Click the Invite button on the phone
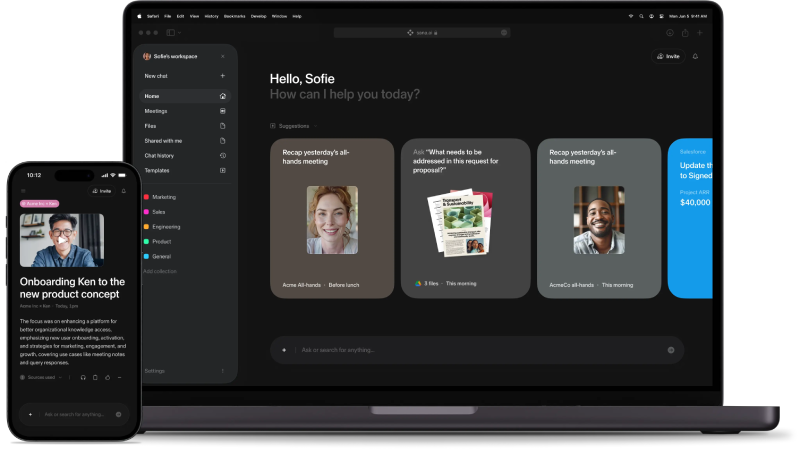The width and height of the screenshot is (800, 454). point(102,191)
